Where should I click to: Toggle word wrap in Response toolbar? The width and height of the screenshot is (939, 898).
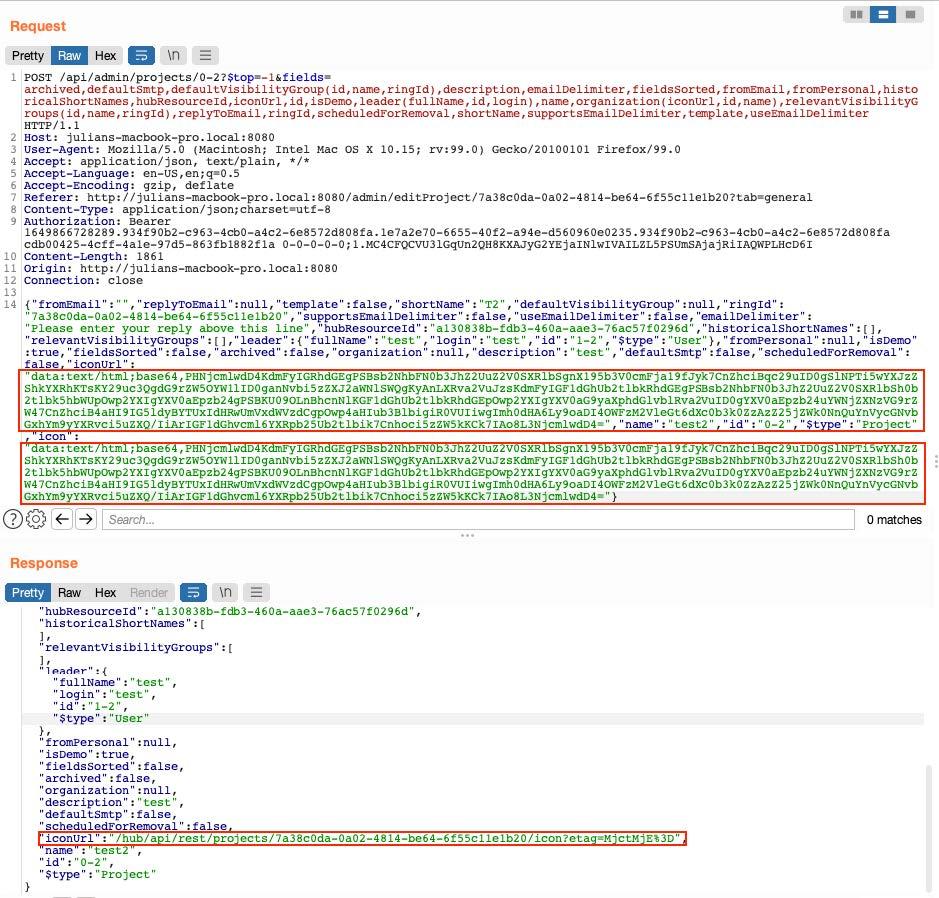(193, 592)
